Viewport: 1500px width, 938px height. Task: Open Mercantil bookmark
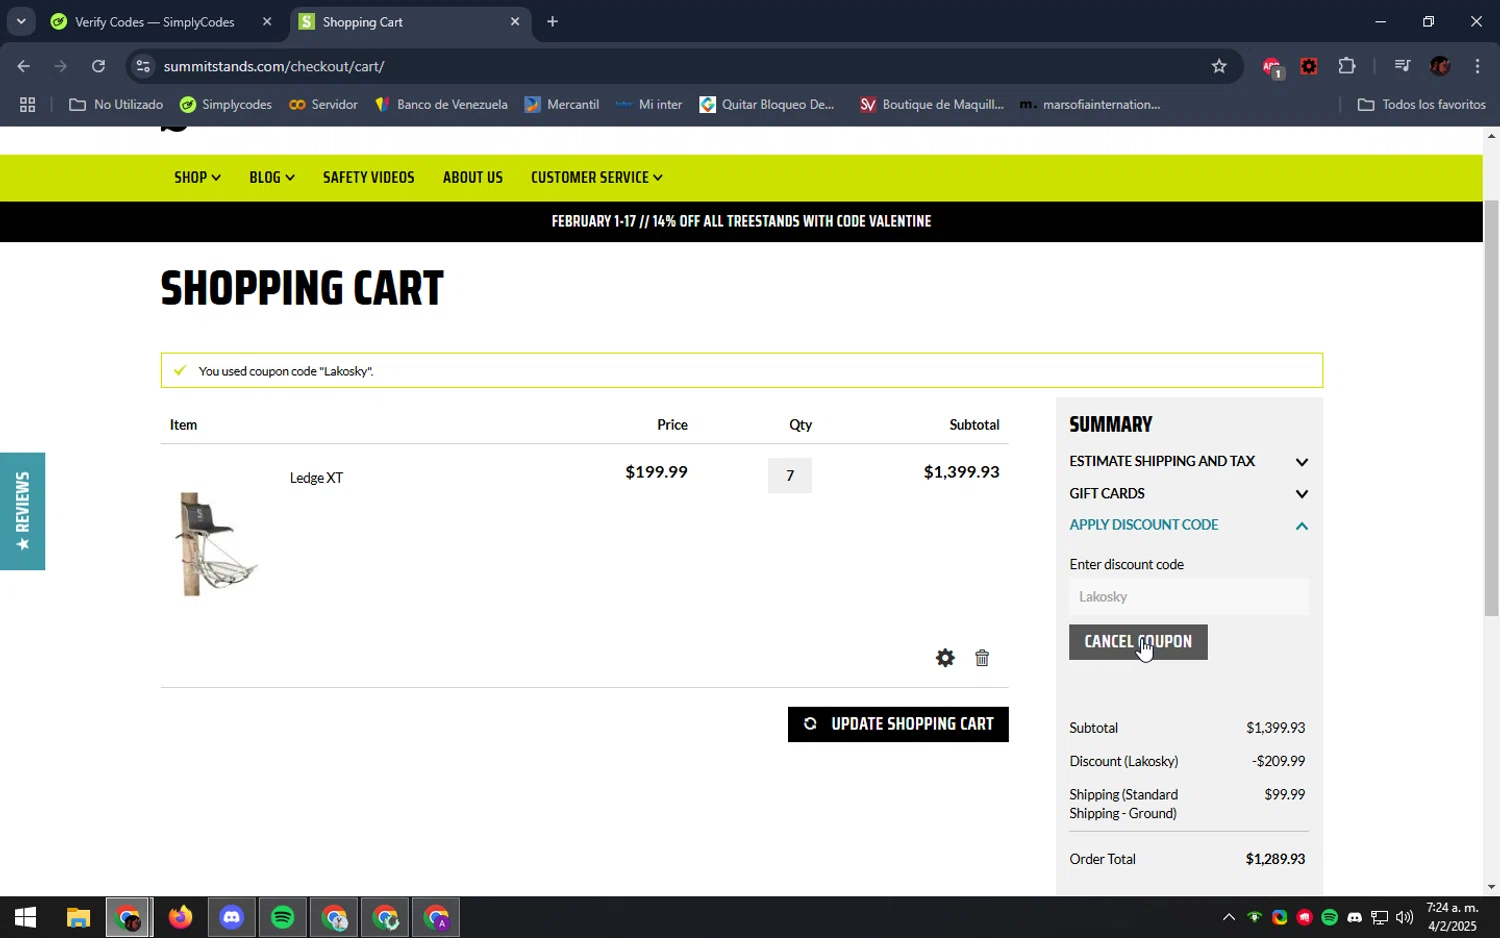pyautogui.click(x=562, y=104)
